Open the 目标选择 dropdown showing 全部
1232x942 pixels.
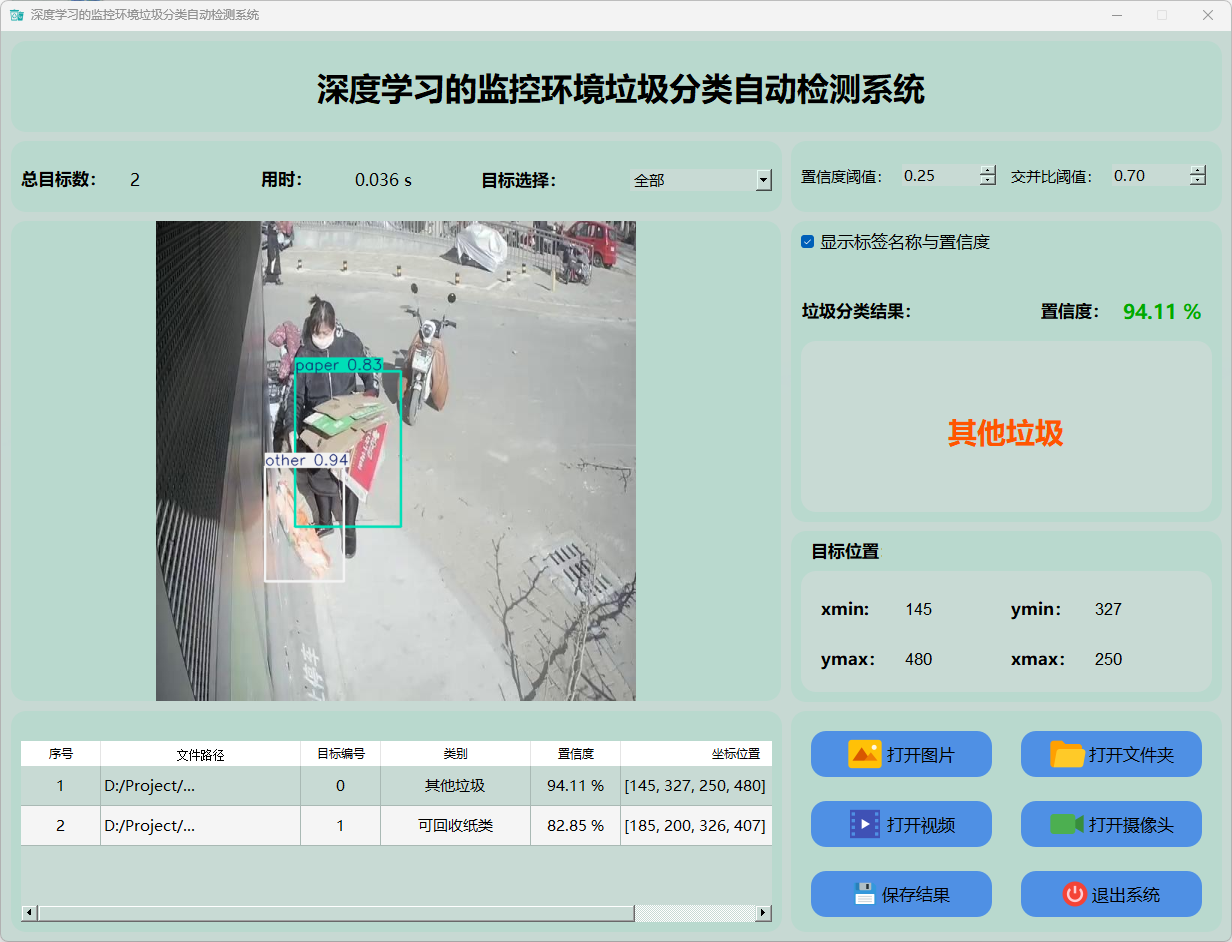click(x=763, y=180)
